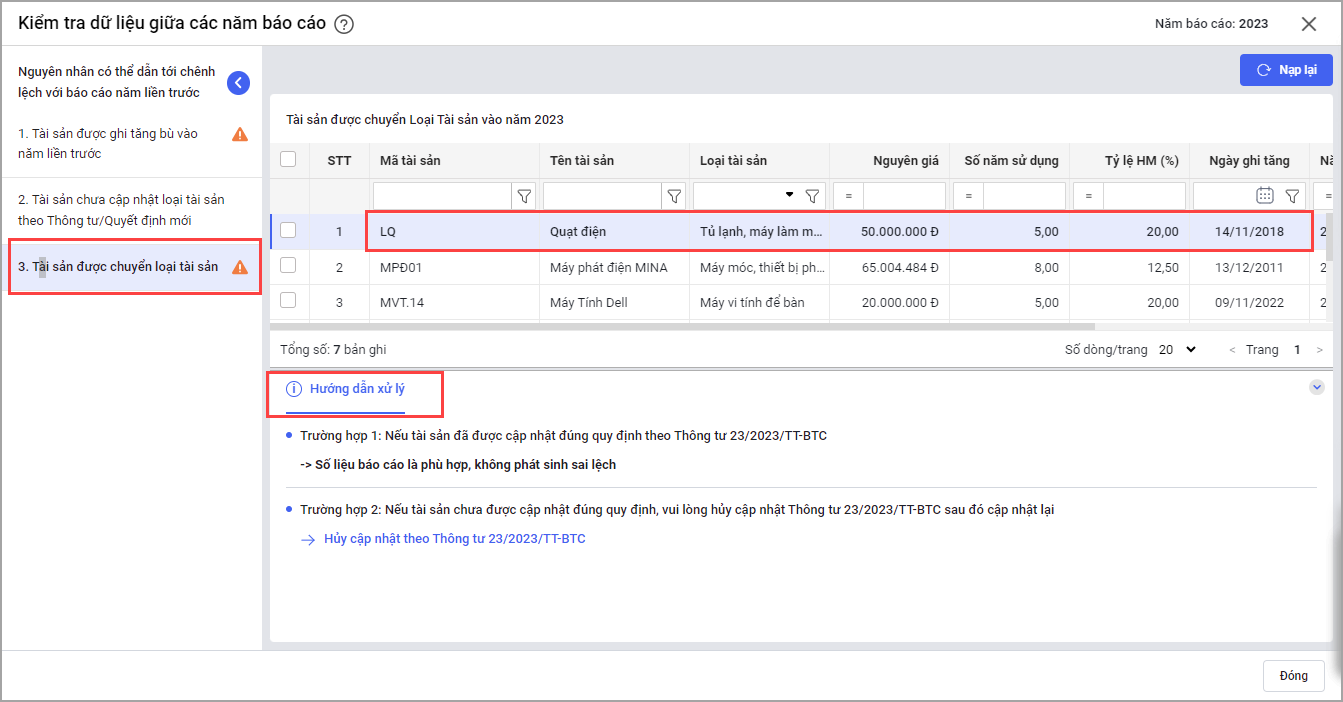Open rows per page dropdown showing 20

[x=1180, y=350]
